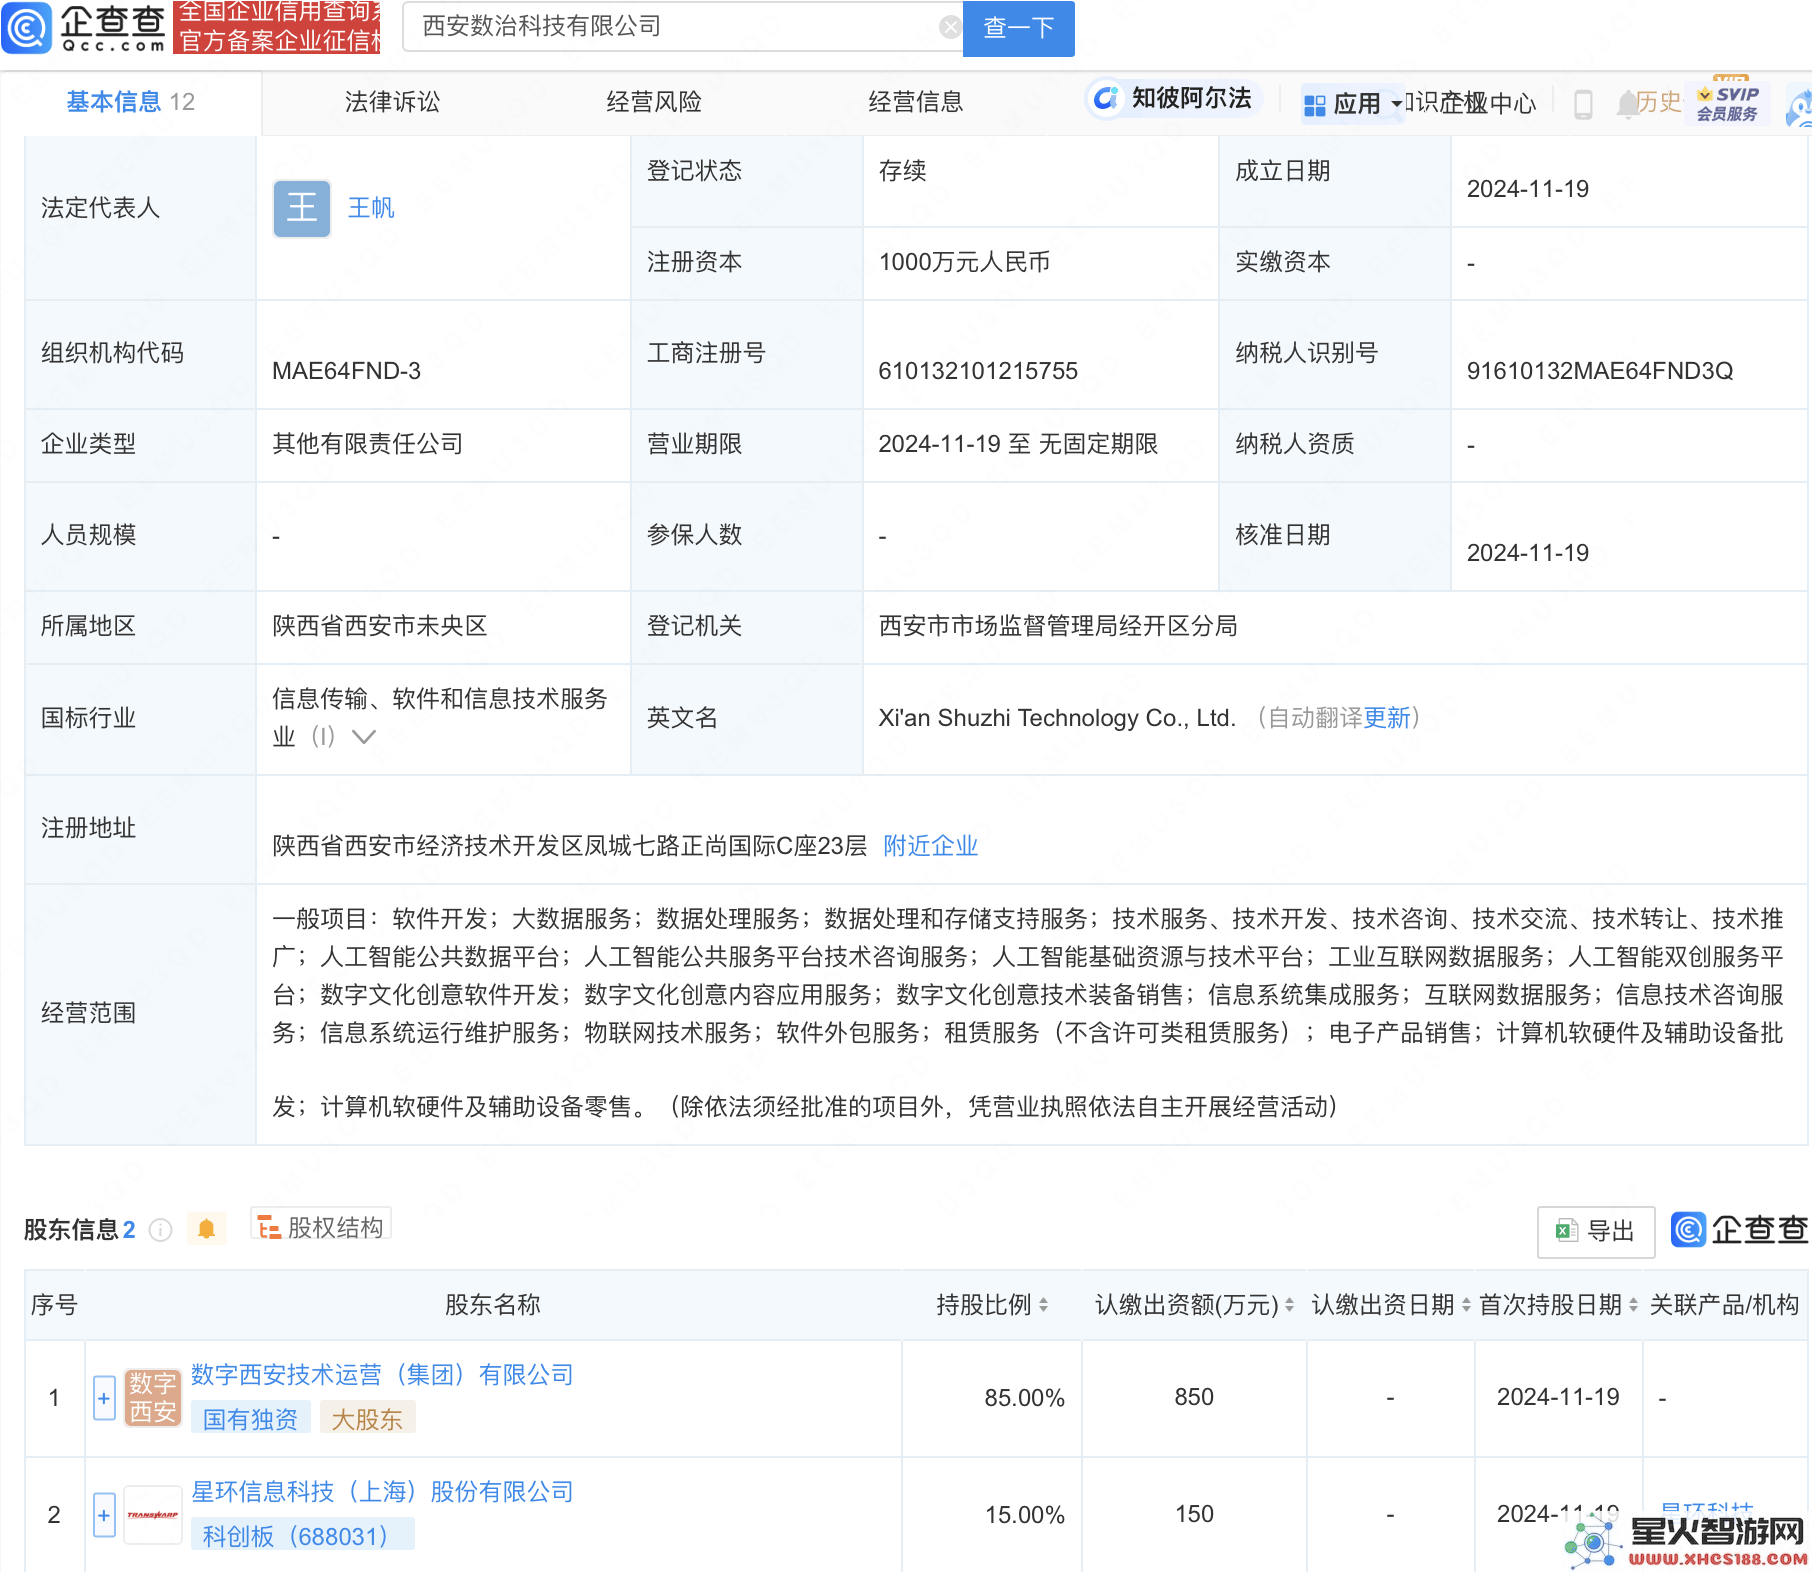Screen dimensions: 1812x1572
Task: Switch to the 基本信息 tab
Action: [x=130, y=102]
